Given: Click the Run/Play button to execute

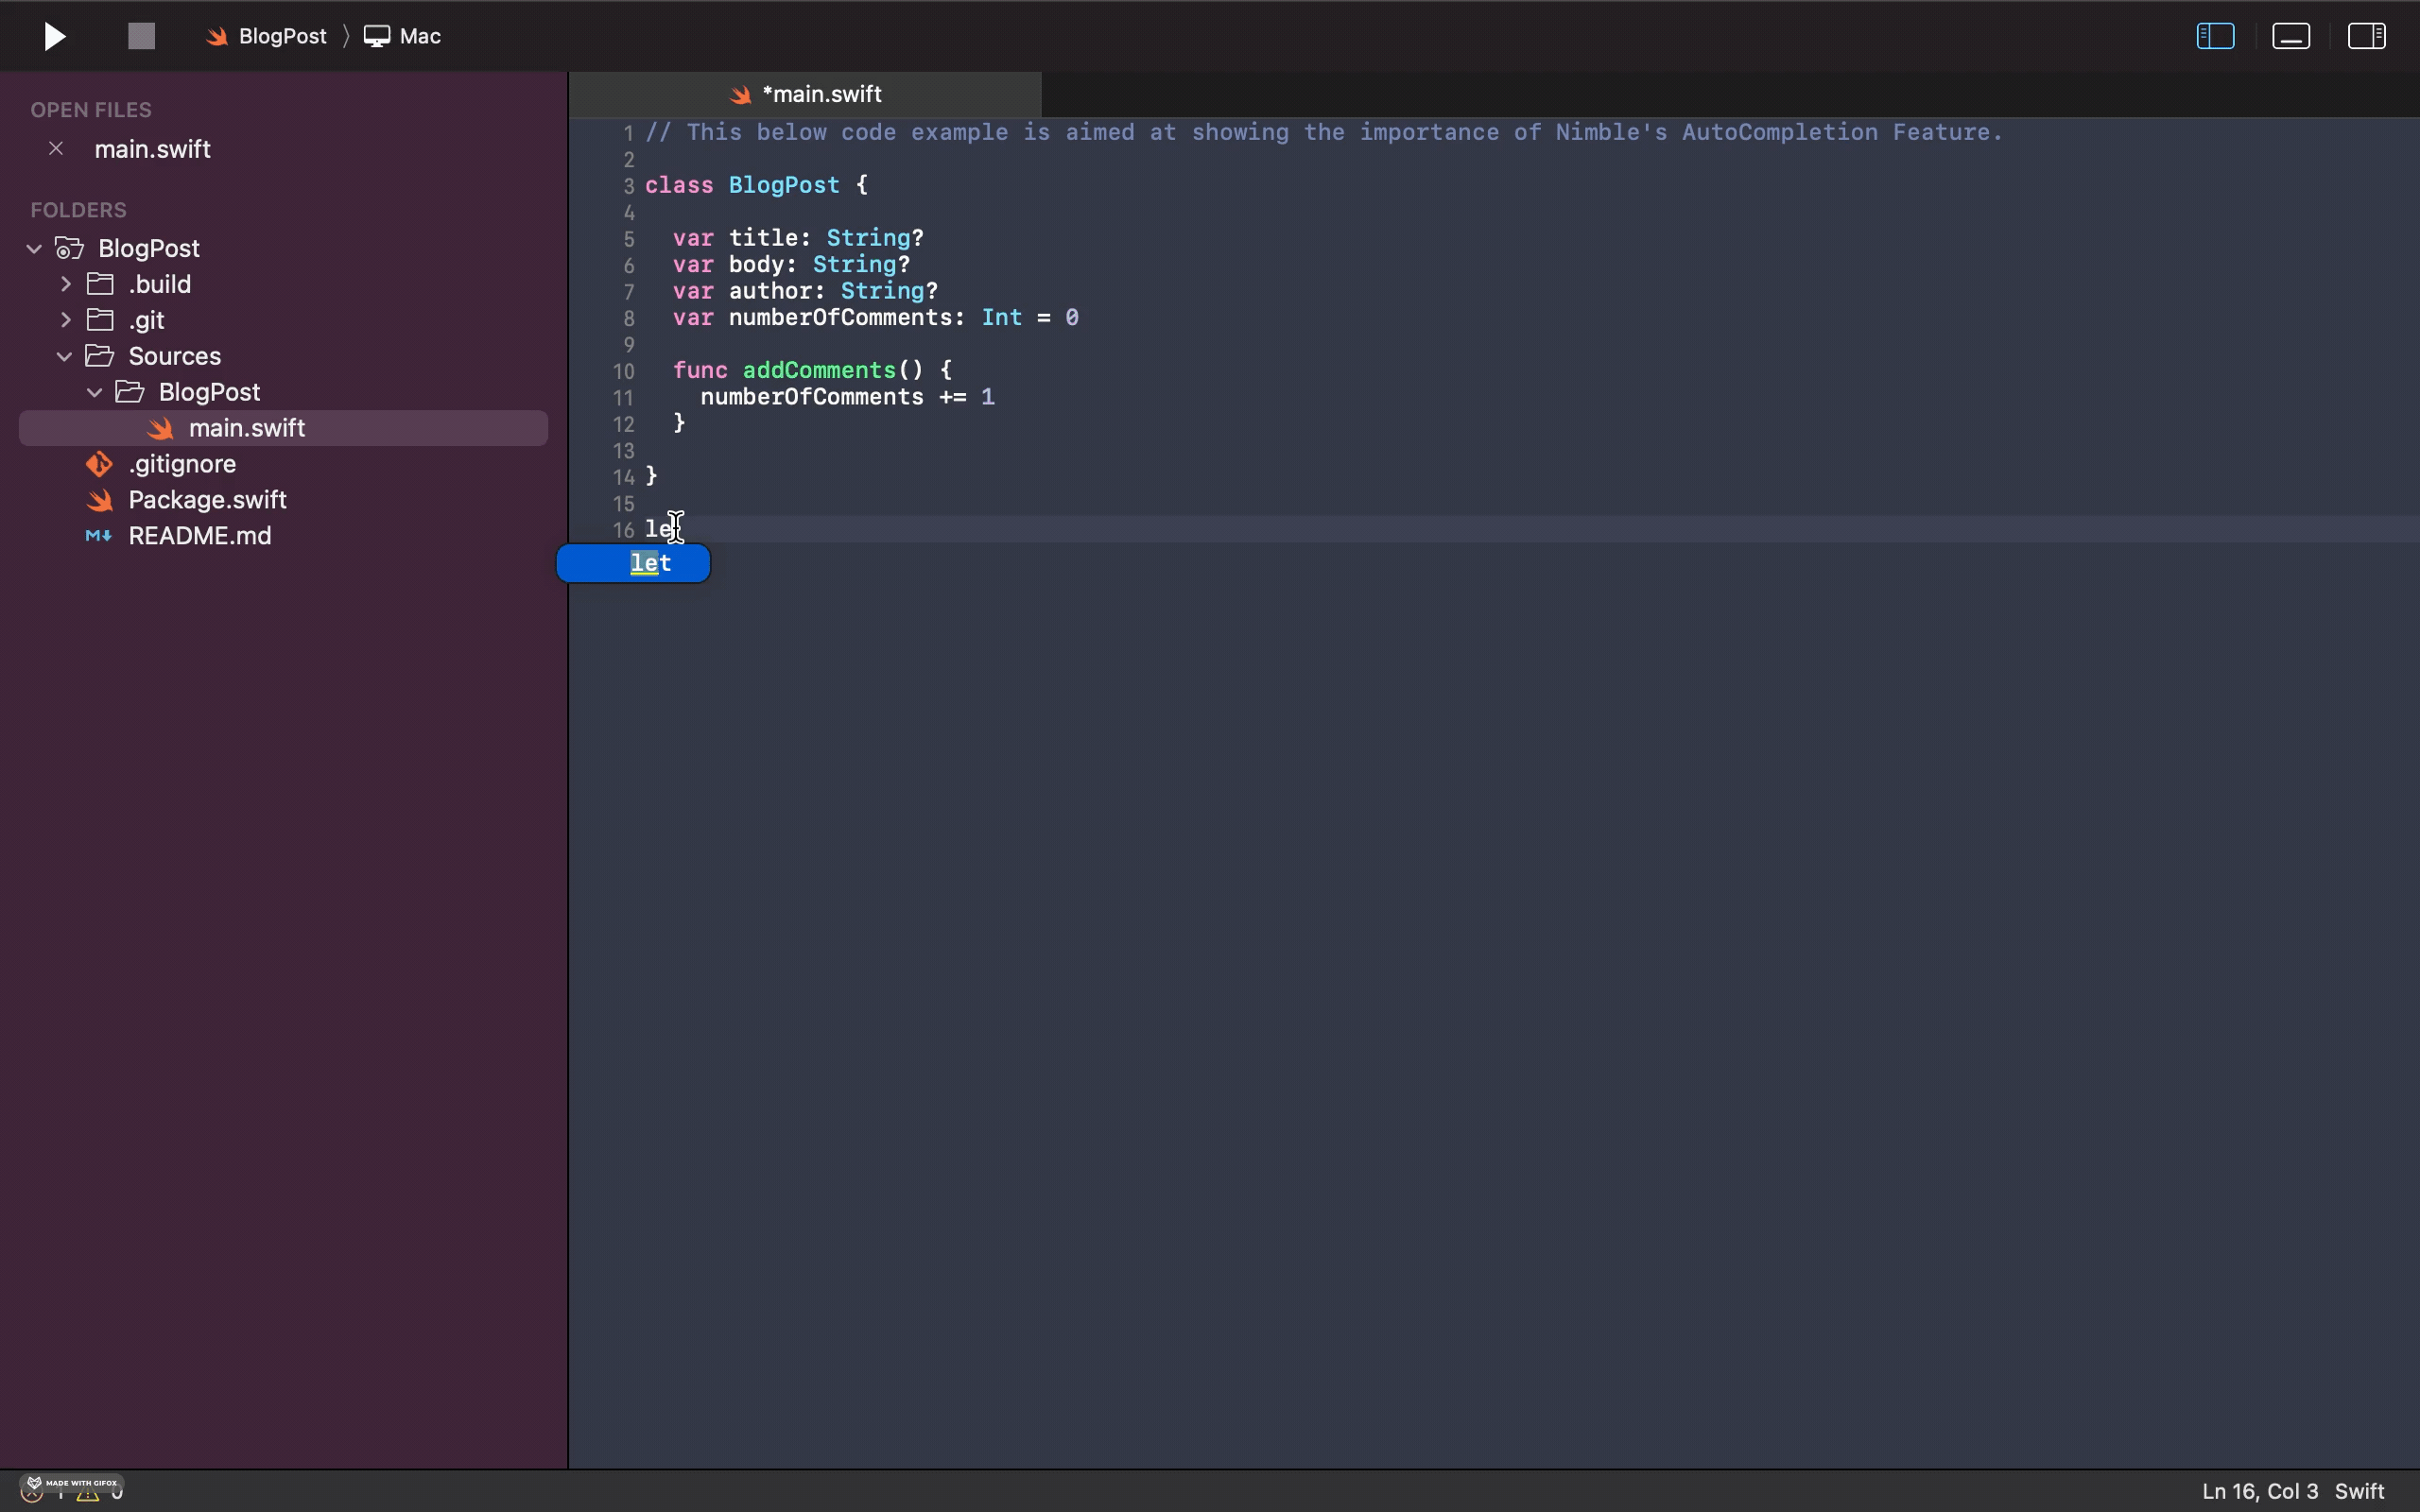Looking at the screenshot, I should coord(54,35).
